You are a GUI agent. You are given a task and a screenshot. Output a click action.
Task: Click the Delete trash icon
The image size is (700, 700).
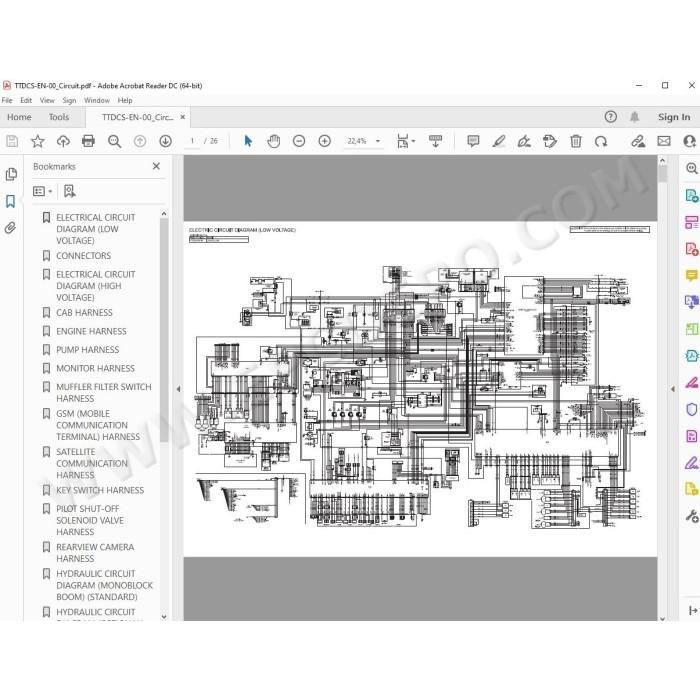pos(575,141)
